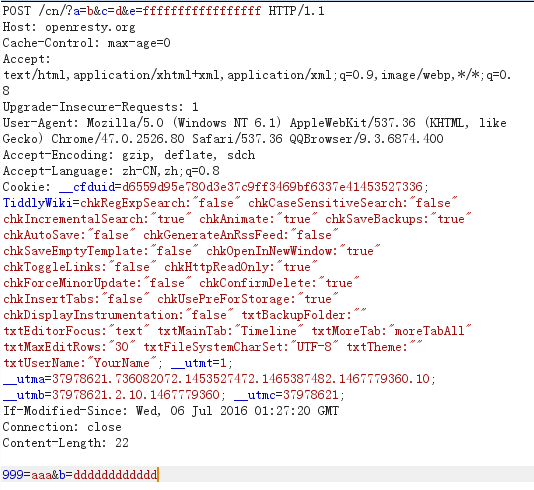Image resolution: width=534 pixels, height=490 pixels.
Task: Click the chkOpenInNewWindow:"true" value
Action: coord(293,251)
